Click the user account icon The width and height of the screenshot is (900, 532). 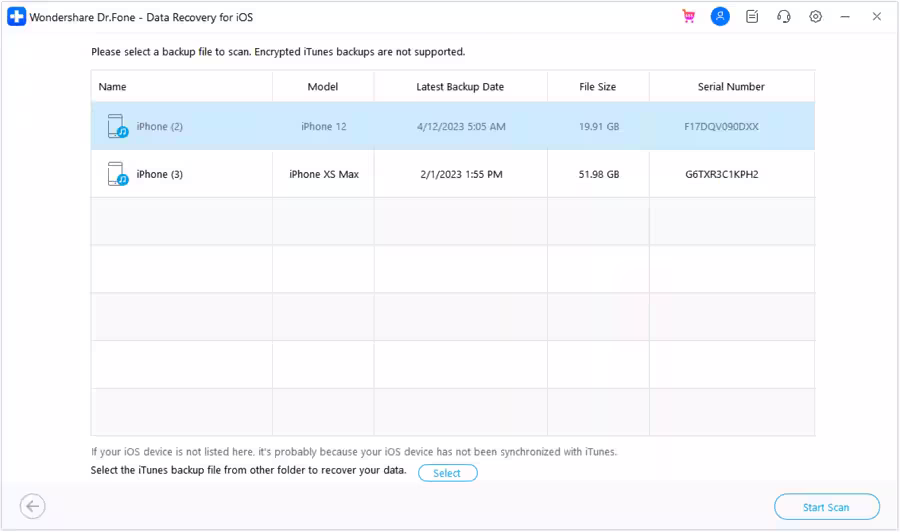(x=720, y=17)
